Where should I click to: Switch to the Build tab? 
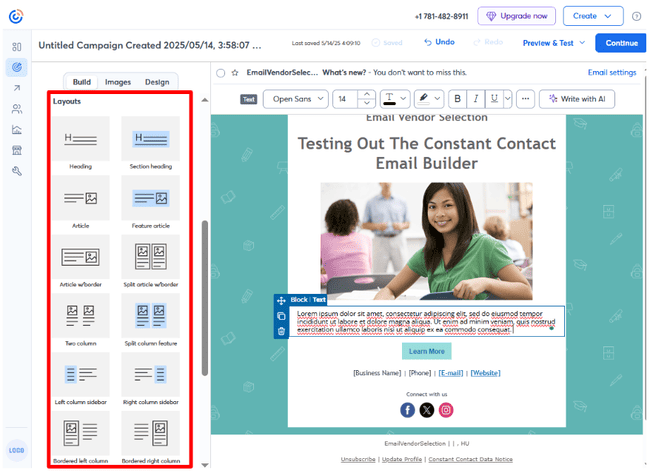[x=82, y=82]
